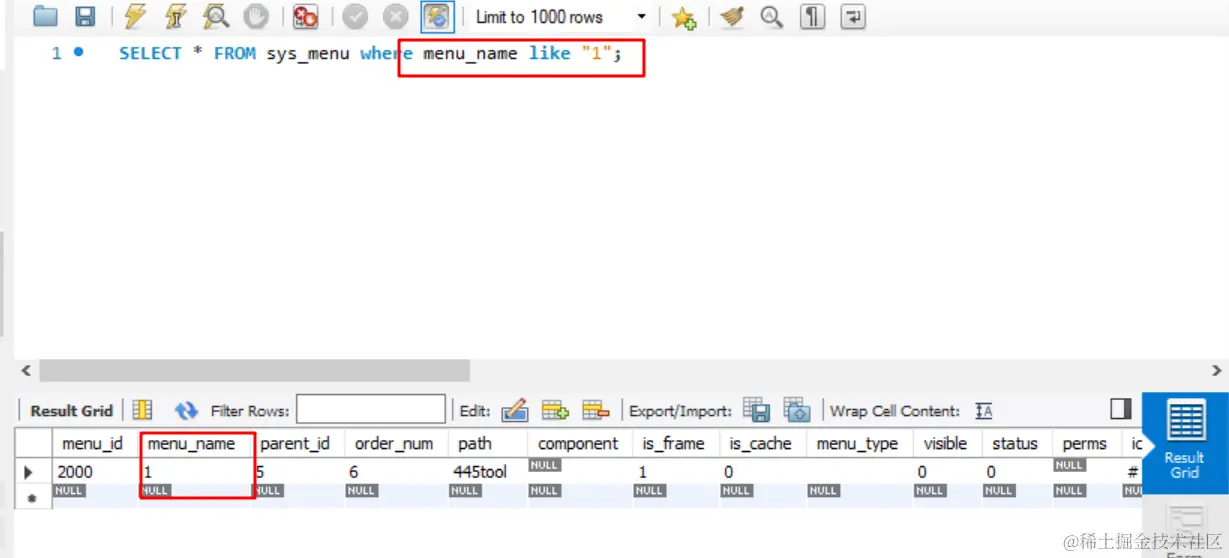Rollback the transaction X icon
This screenshot has height=558, width=1229.
[396, 16]
